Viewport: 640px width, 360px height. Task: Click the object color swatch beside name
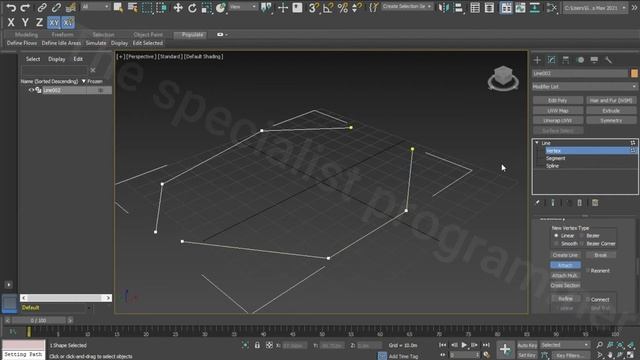[x=634, y=73]
